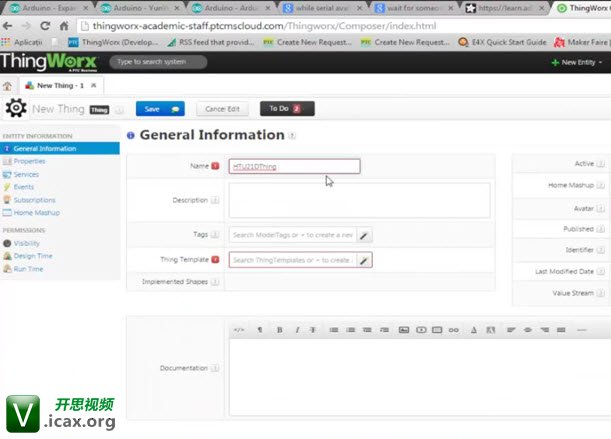Click help icon beside Documentation label
Screen dimensions: 611x439
coord(215,368)
